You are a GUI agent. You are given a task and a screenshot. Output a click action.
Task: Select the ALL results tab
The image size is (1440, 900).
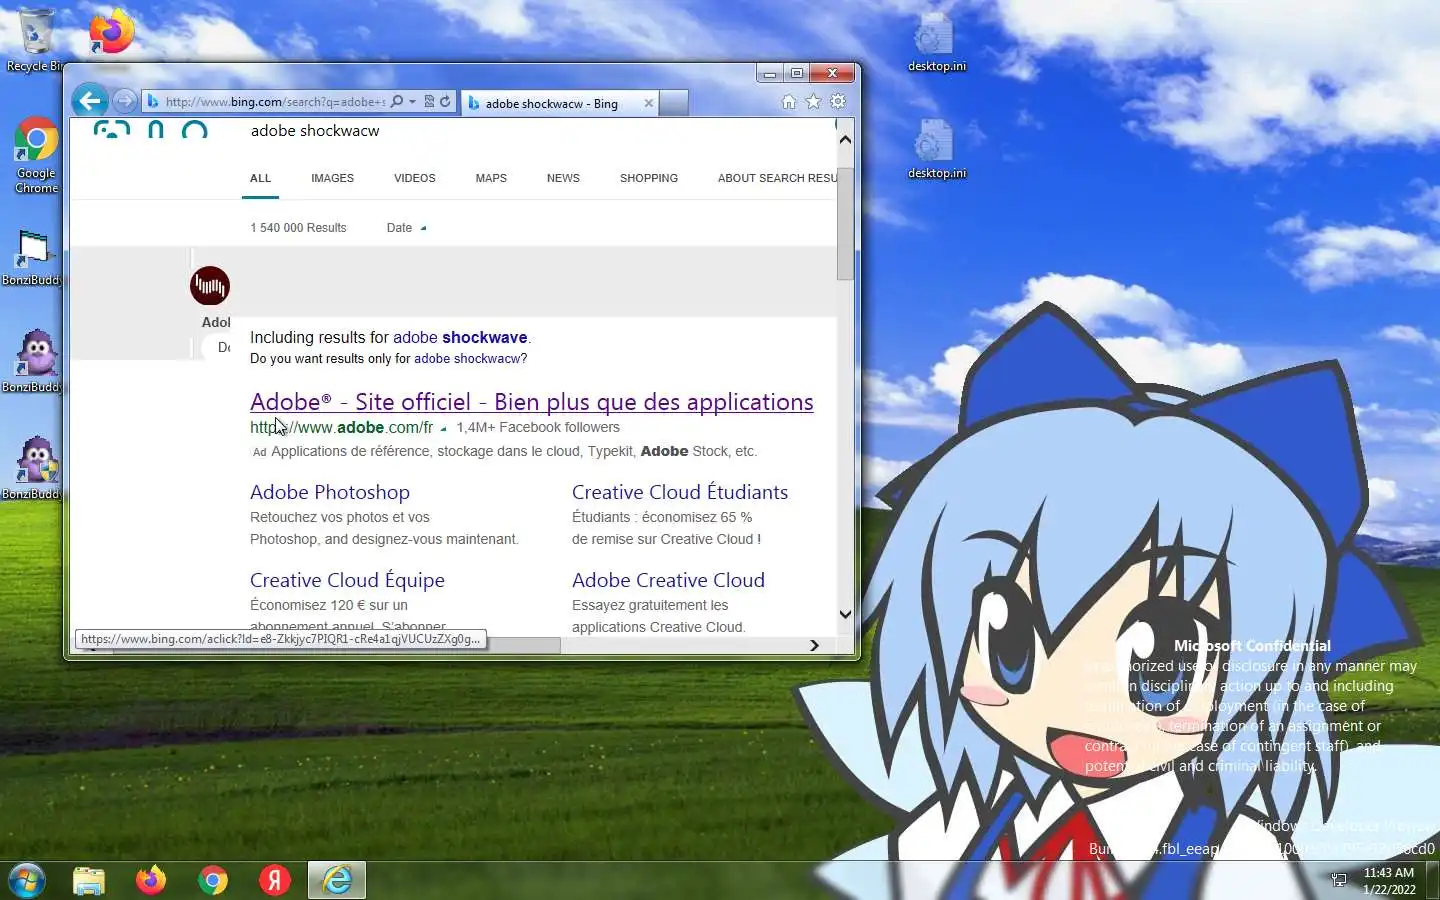[260, 178]
